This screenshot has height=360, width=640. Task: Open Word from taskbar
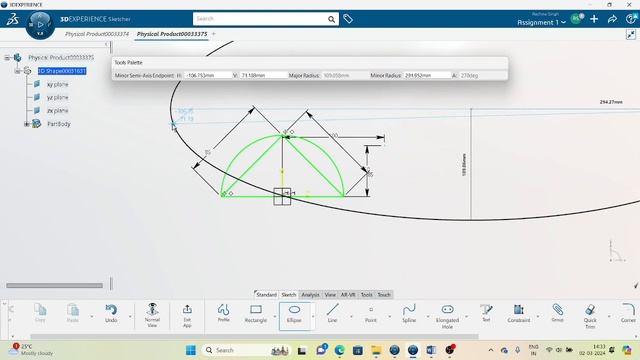coord(431,350)
